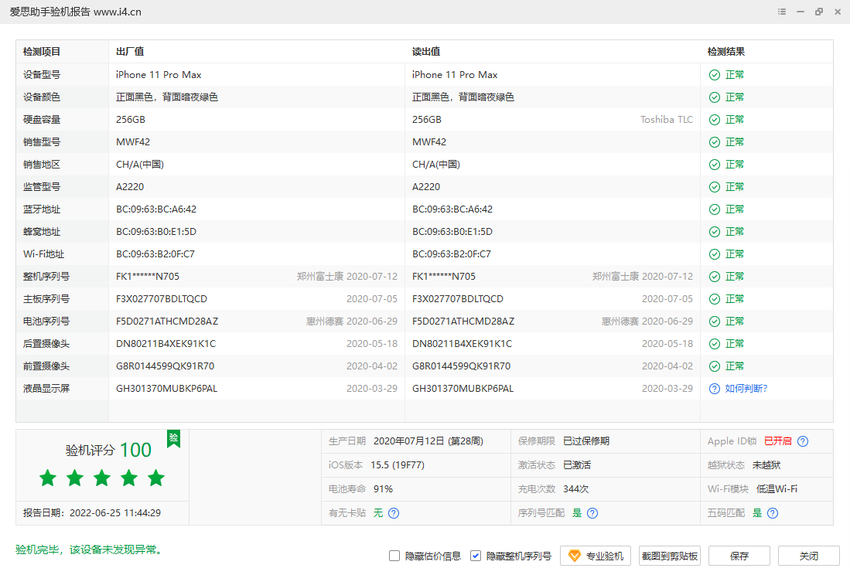Click the green check icon for 监管型号
The image size is (850, 575).
[x=714, y=187]
